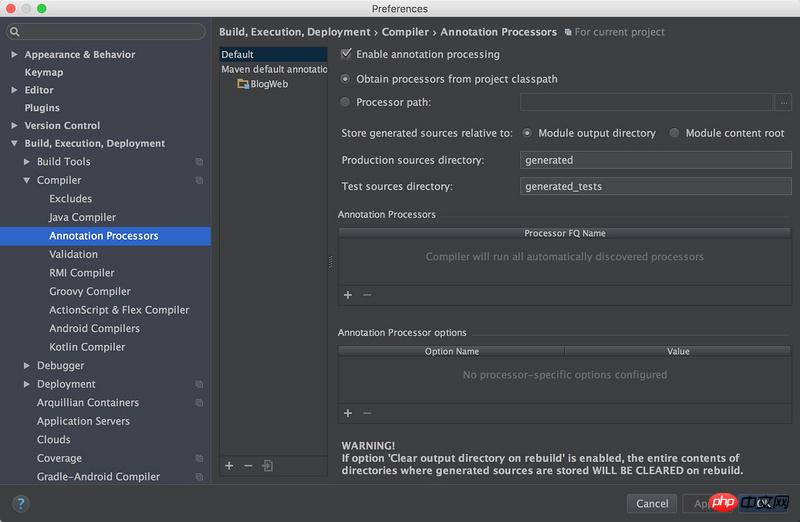The height and width of the screenshot is (522, 800).
Task: Click the search magnifier icon
Action: coord(14,32)
